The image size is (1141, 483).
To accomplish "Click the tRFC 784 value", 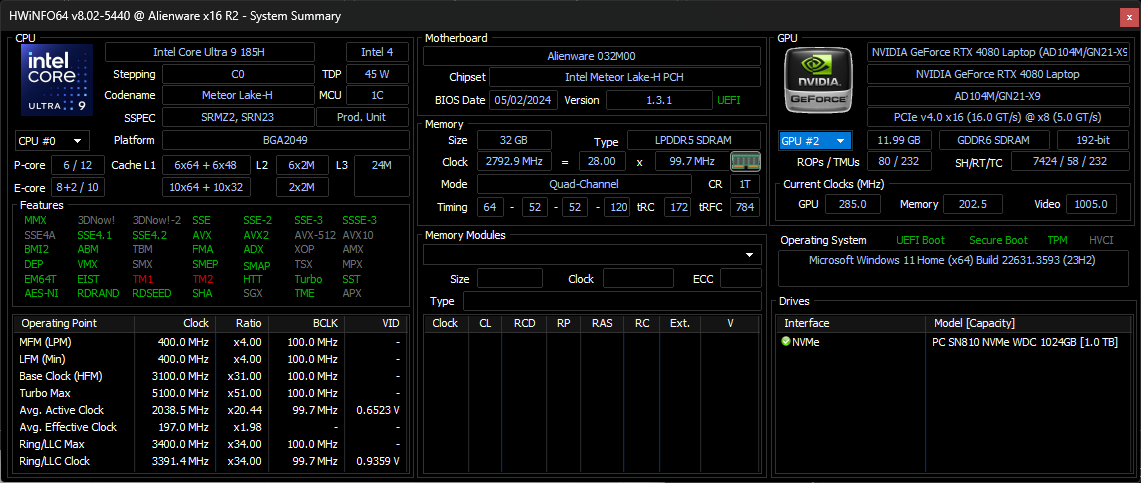I will coord(745,207).
